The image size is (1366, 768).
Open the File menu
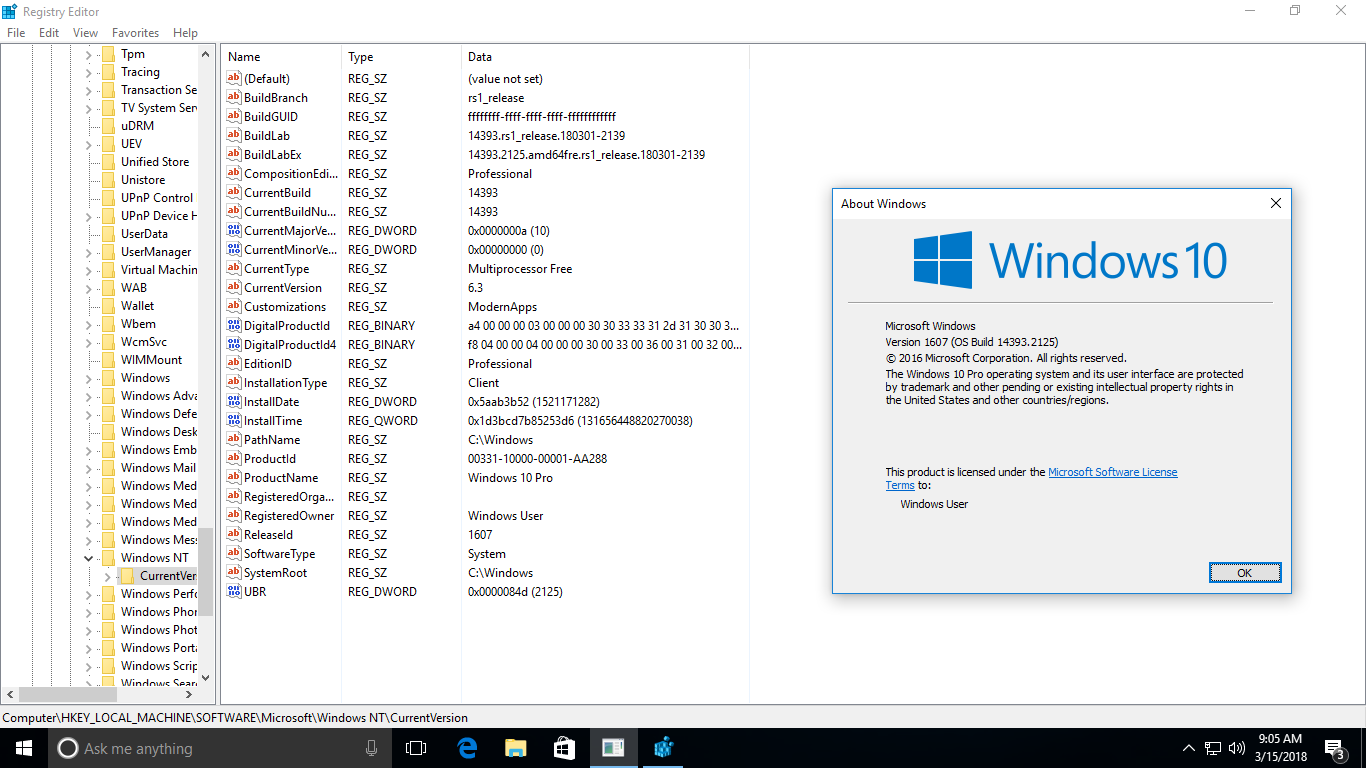pyautogui.click(x=16, y=33)
